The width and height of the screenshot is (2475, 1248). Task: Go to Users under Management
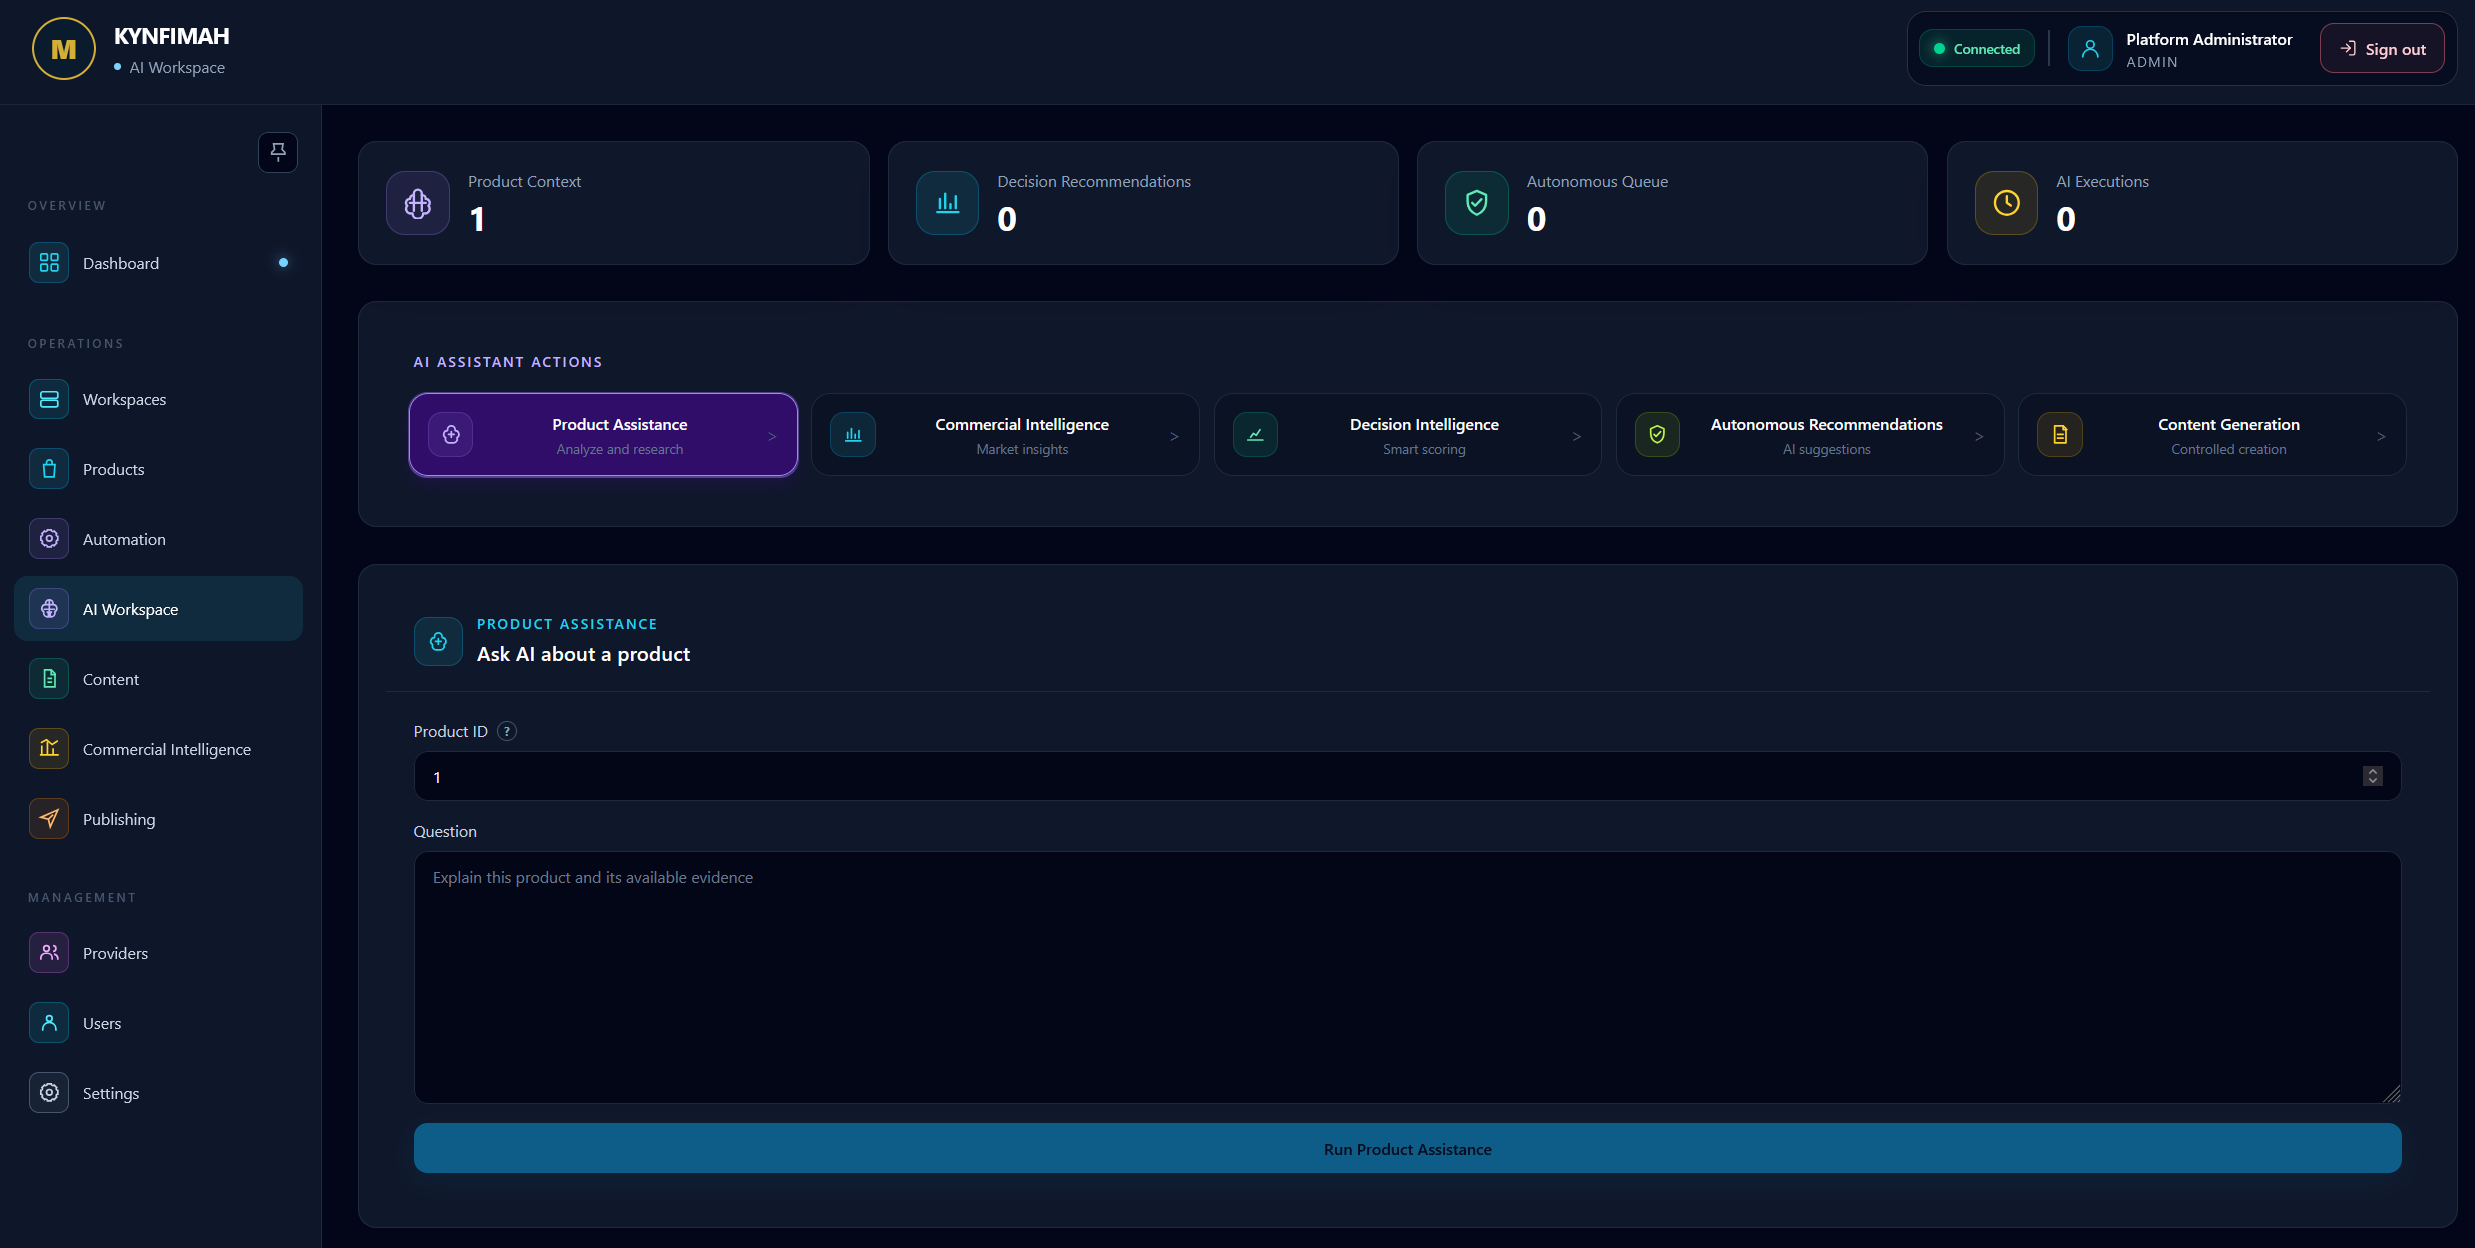159,1023
